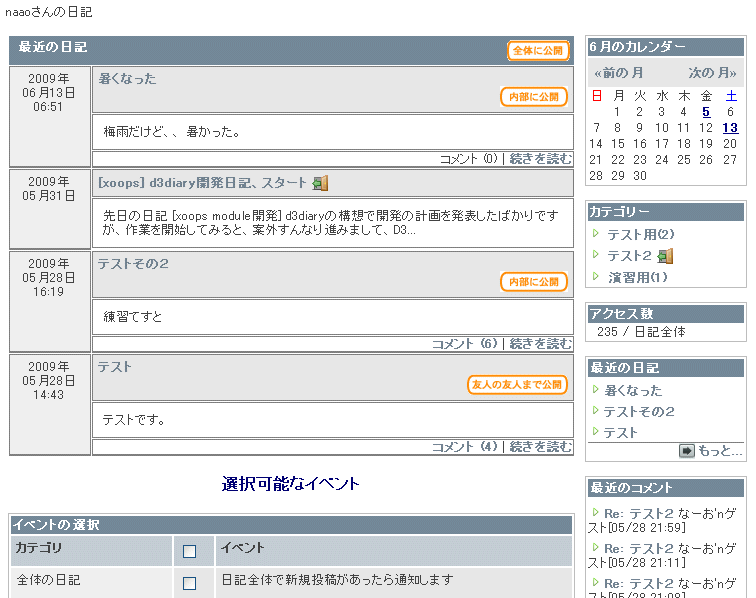Select date 13 in the June calendar
756x598 pixels.
click(730, 128)
